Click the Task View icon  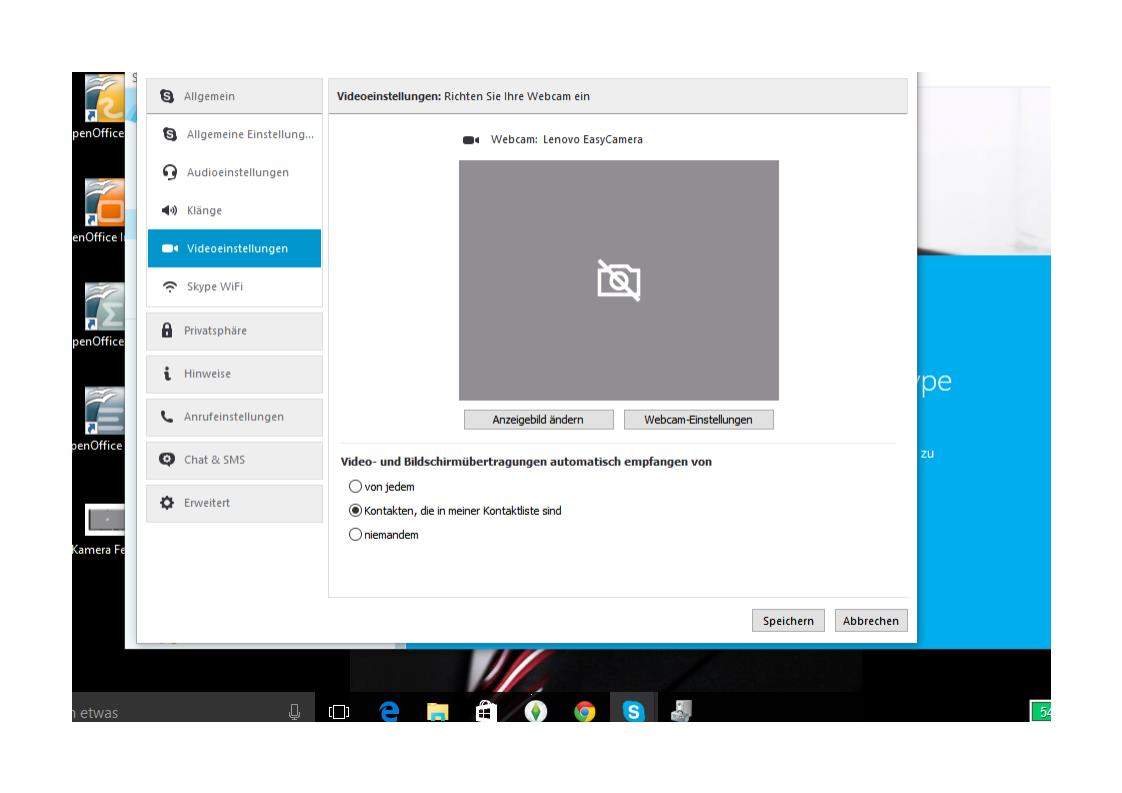coord(340,711)
